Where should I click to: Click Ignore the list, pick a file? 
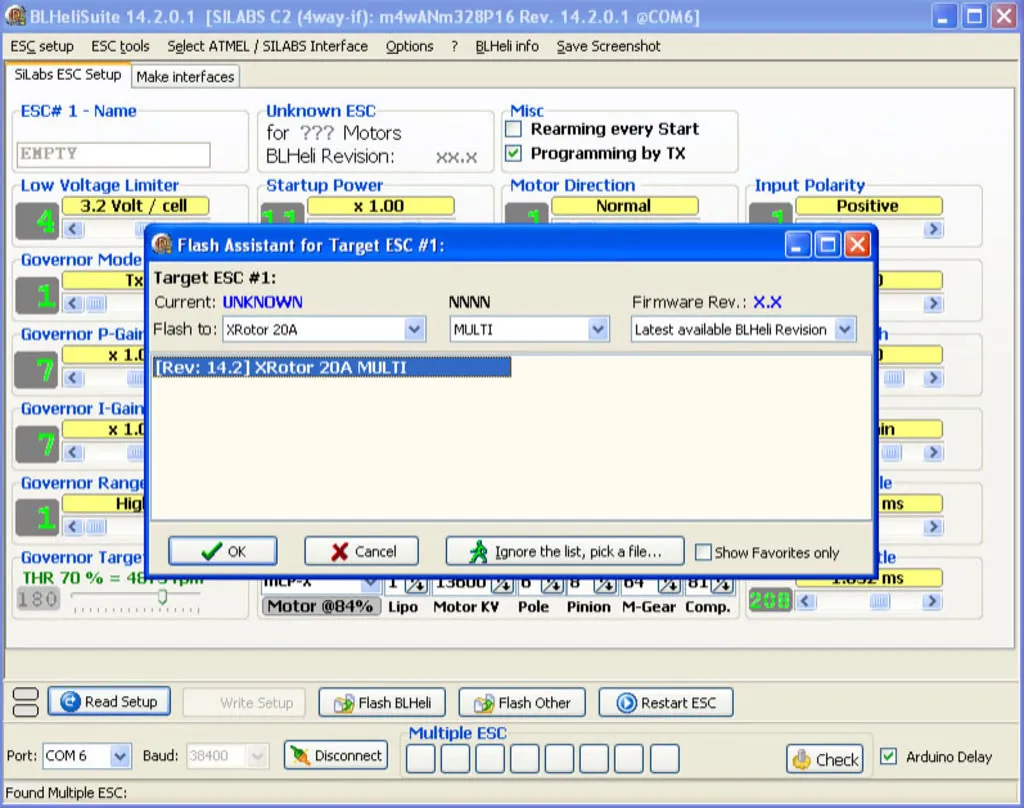565,551
